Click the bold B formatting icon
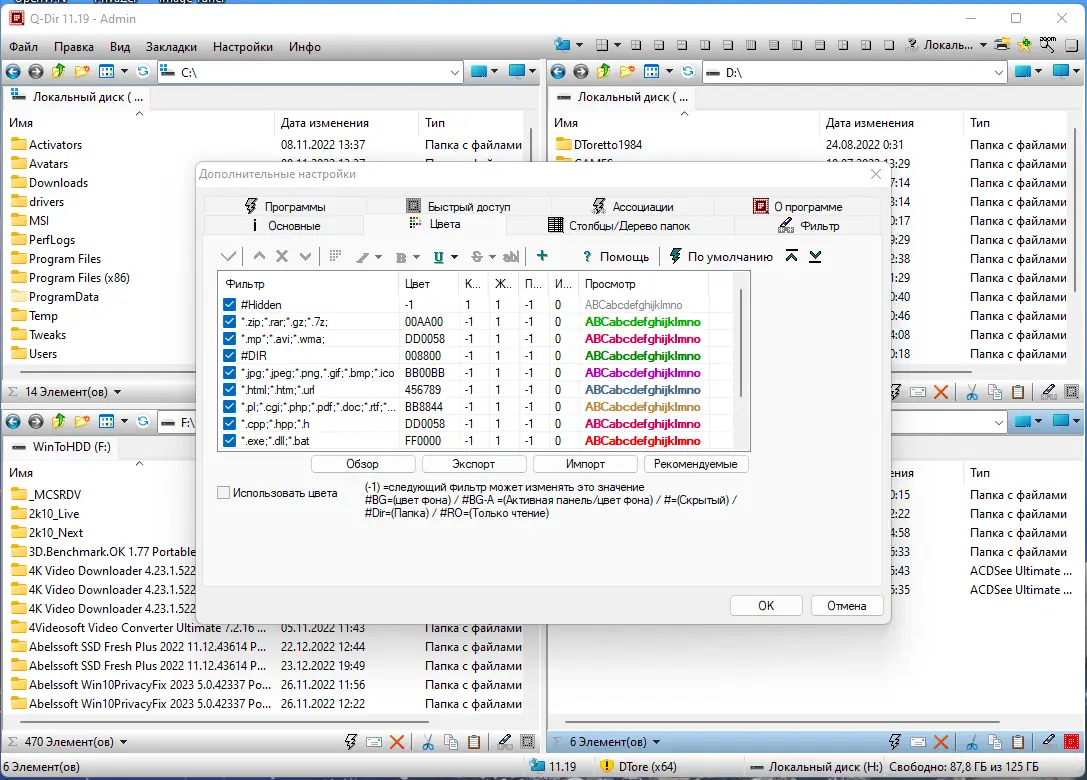 (401, 257)
